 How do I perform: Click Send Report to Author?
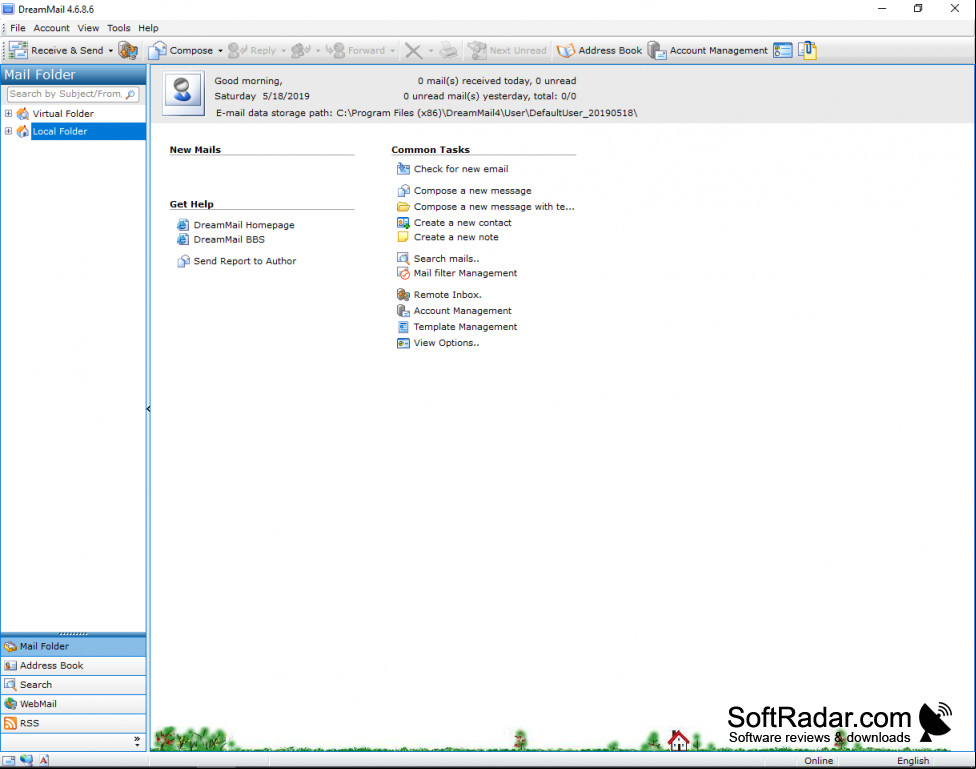(x=245, y=261)
